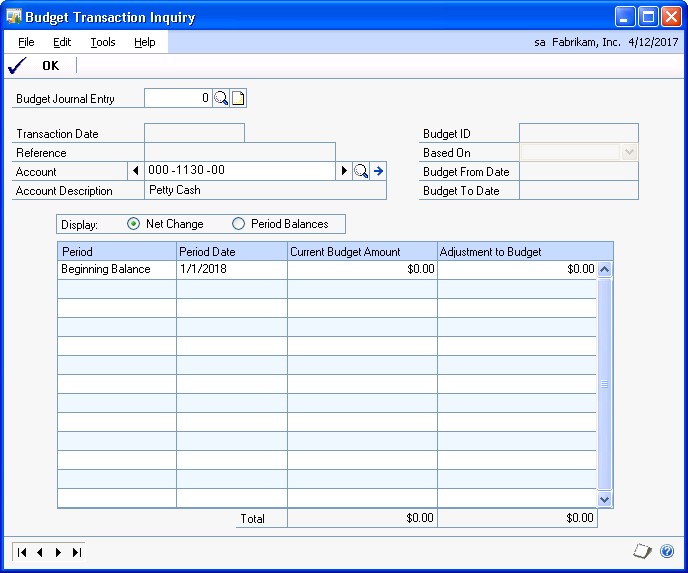Click the 1/1/2018 period date cell
The width and height of the screenshot is (688, 573).
232,269
